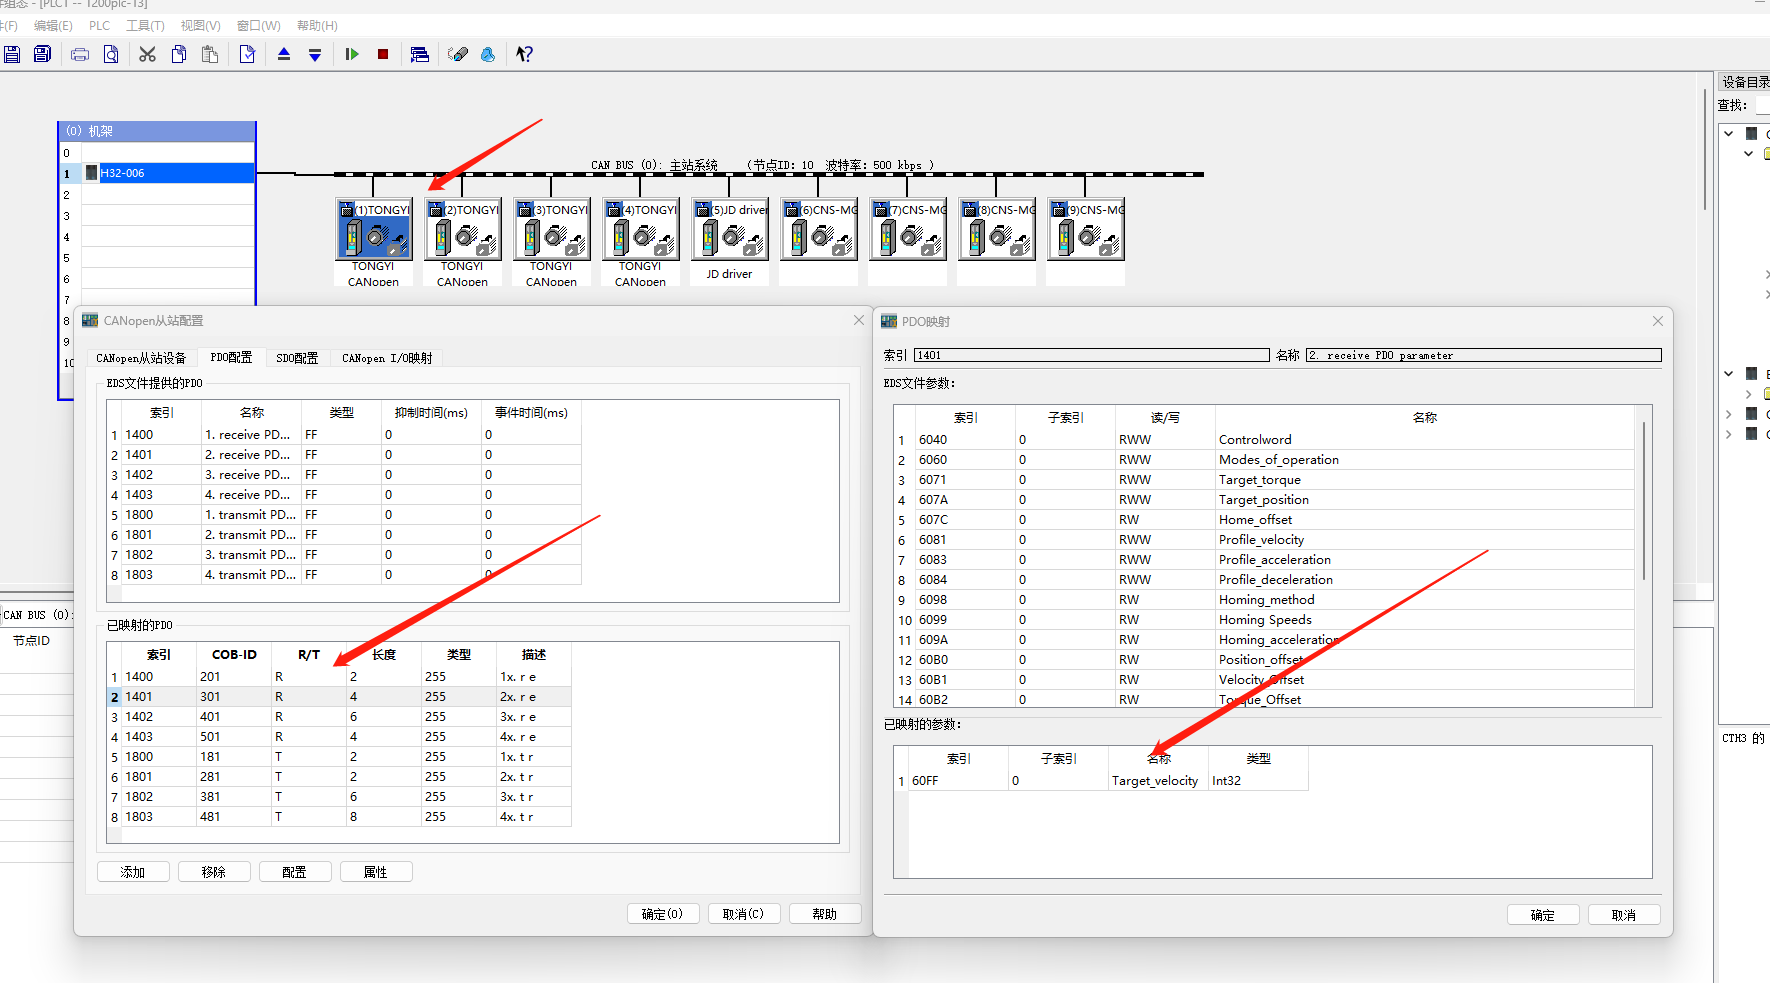This screenshot has height=983, width=1770.
Task: Close the PDO映射 dialog
Action: [1658, 321]
